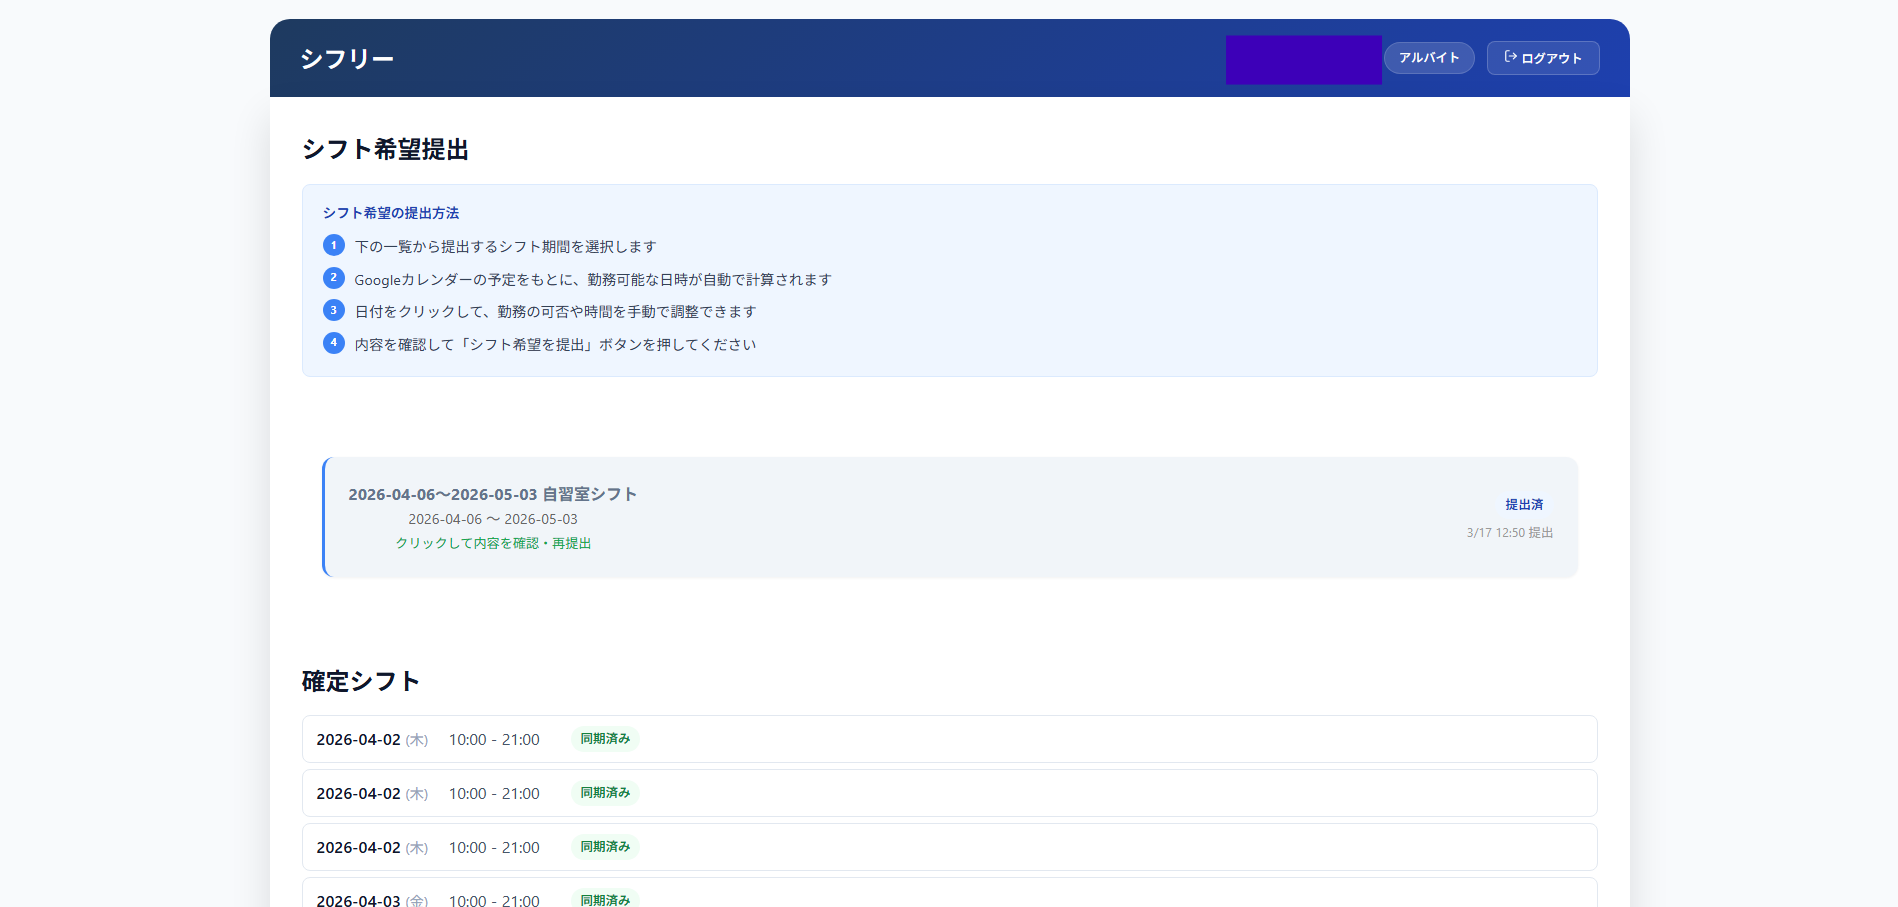Expand the シフト希望の提出方法 info panel
The height and width of the screenshot is (907, 1898).
point(392,212)
